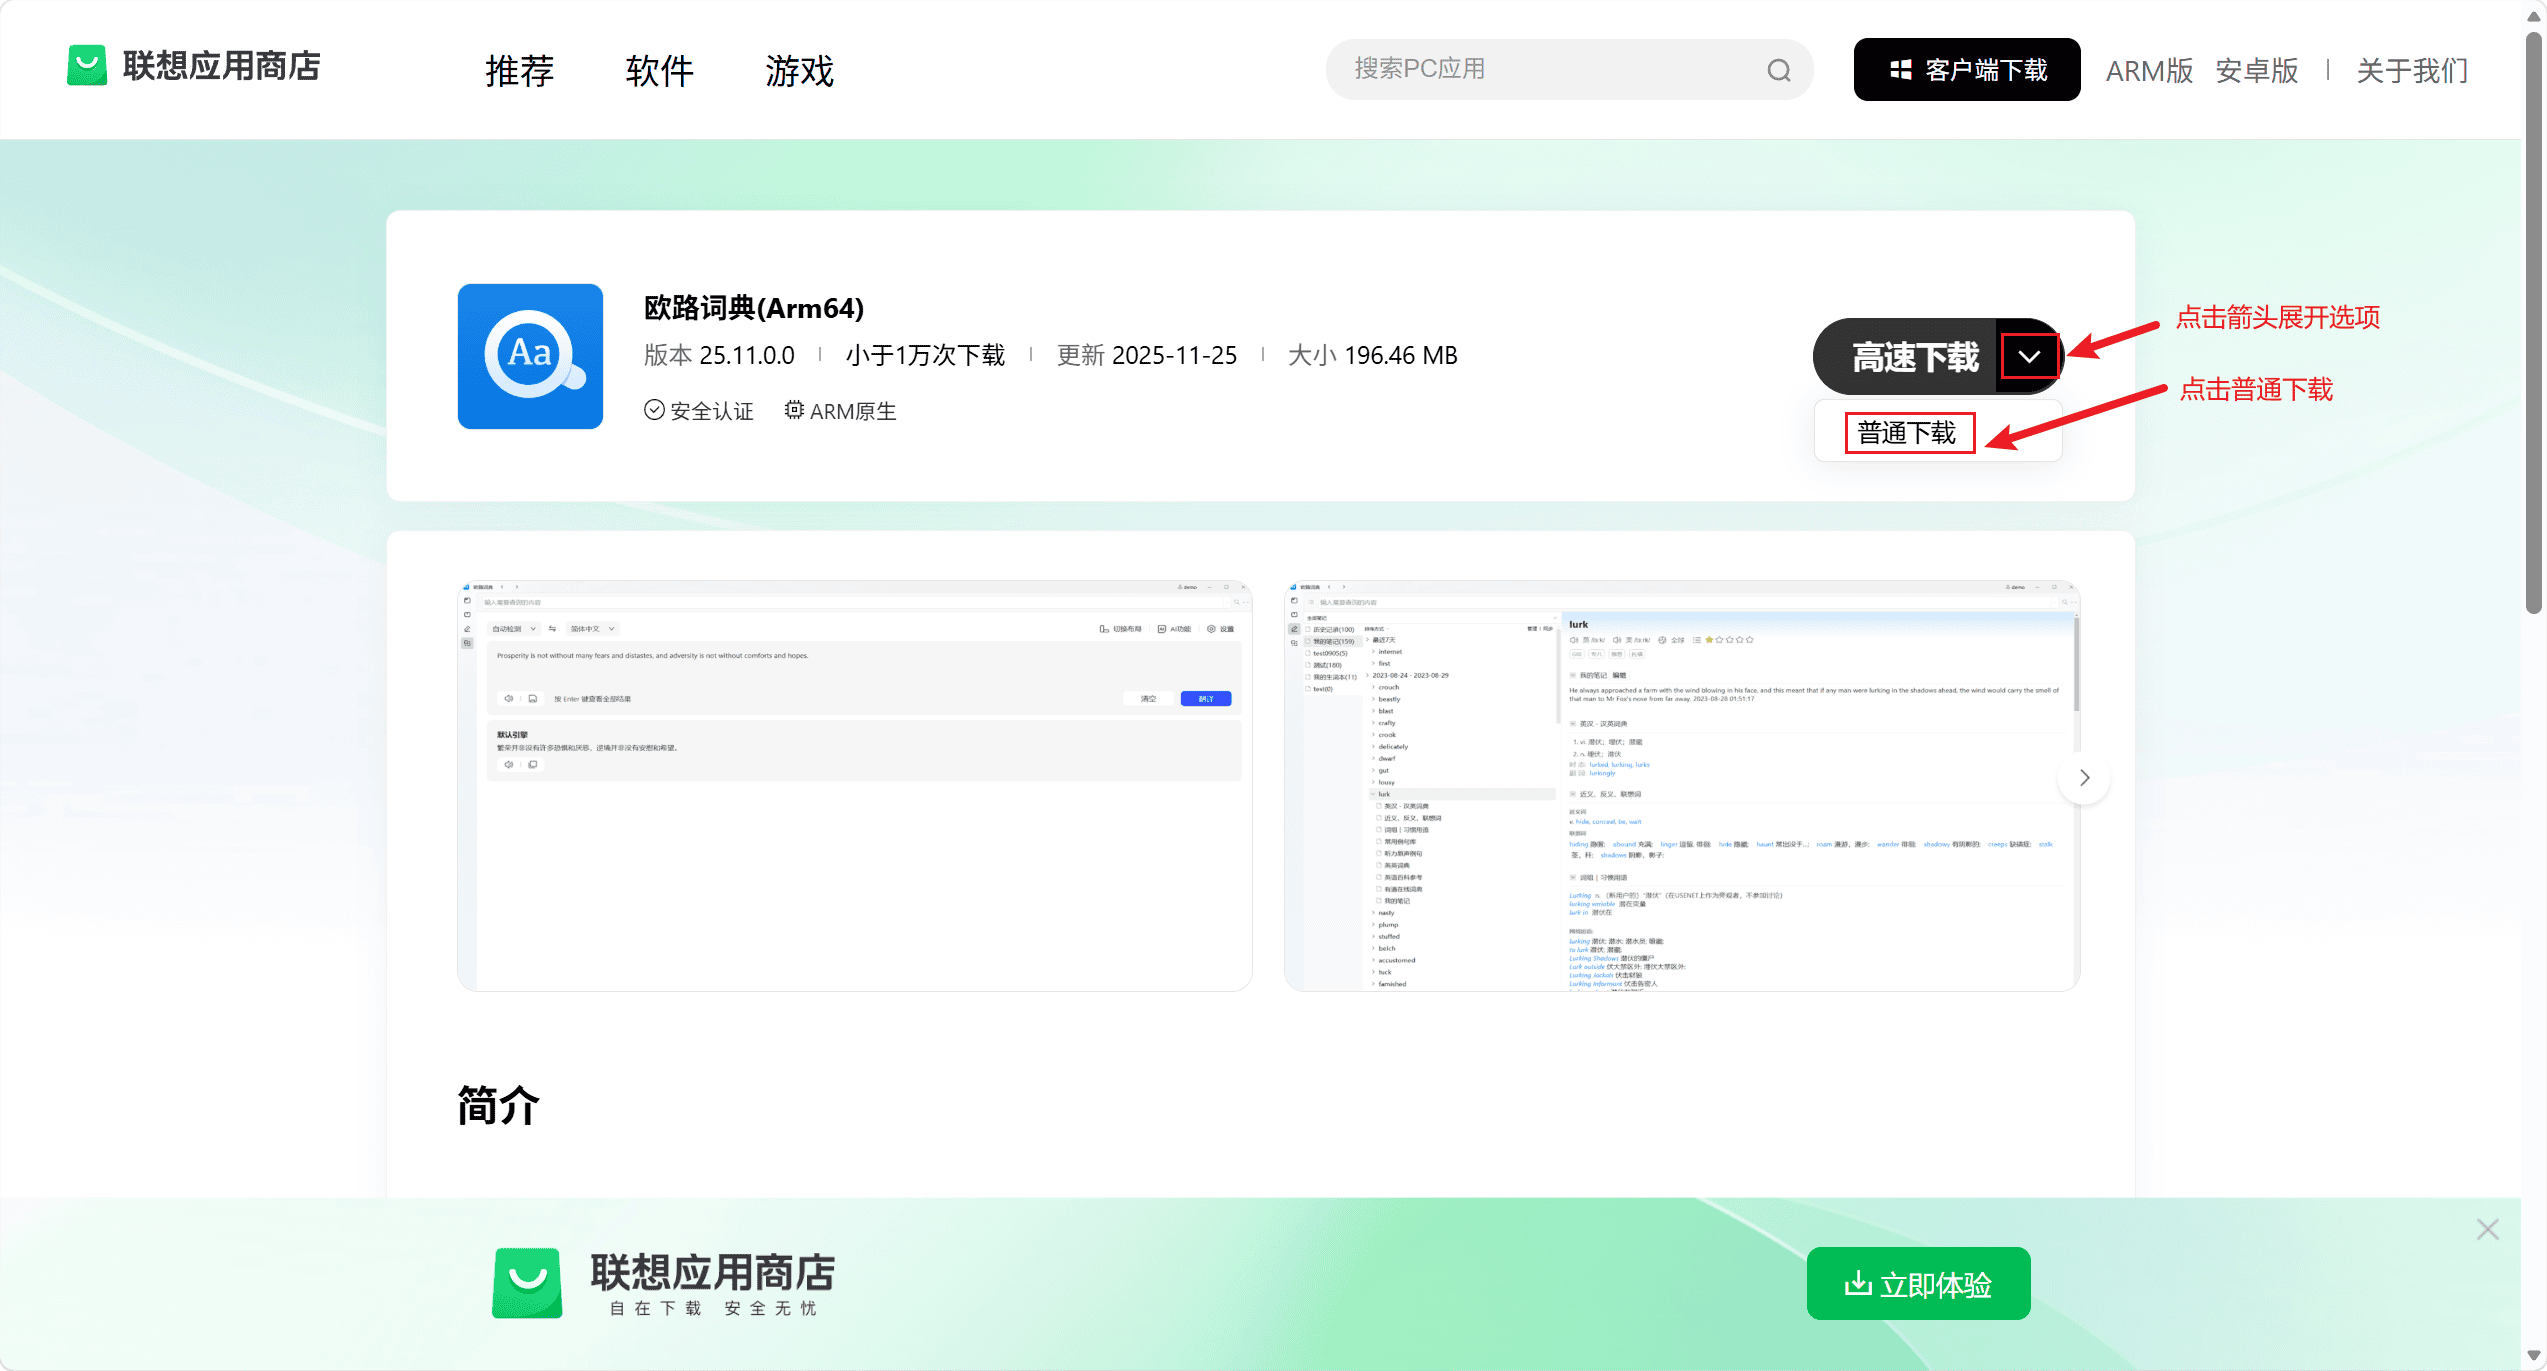Click the 联想应用商店 header title text
The width and height of the screenshot is (2547, 1371).
(222, 66)
